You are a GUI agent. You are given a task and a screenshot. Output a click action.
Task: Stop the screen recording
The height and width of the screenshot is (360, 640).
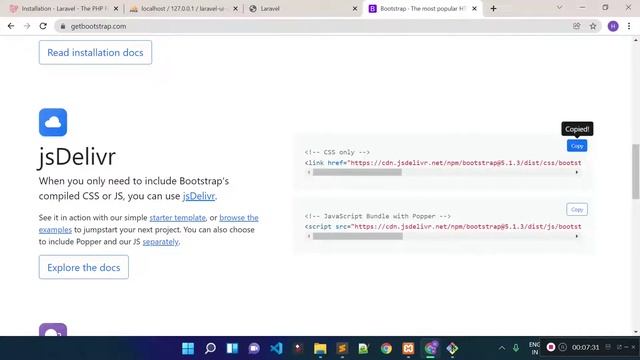coord(551,347)
